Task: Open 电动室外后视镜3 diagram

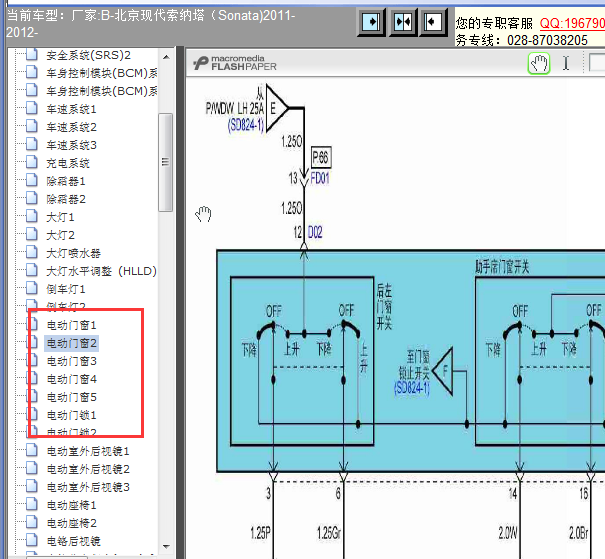Action: tap(88, 487)
